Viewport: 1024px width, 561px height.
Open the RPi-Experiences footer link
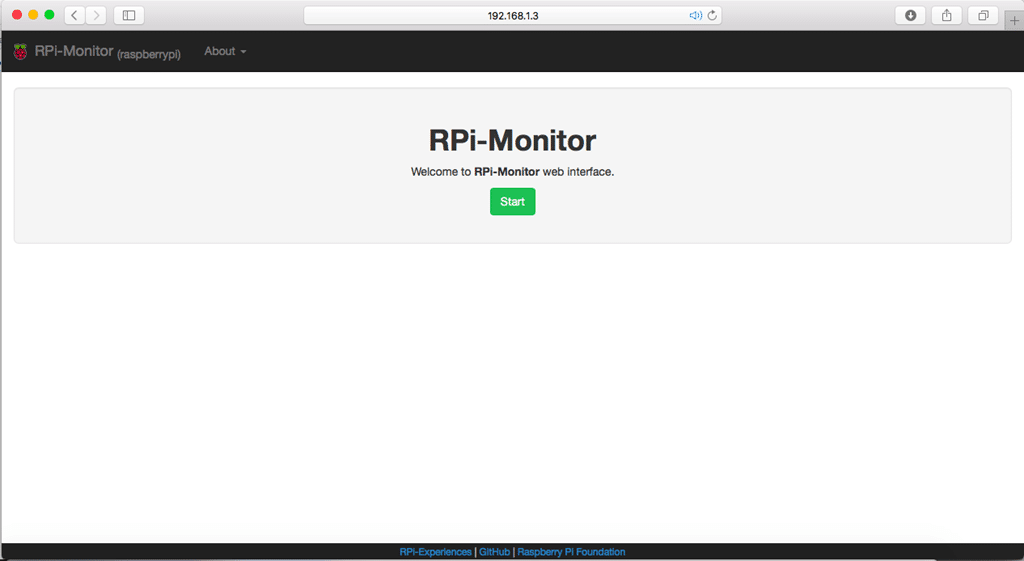(436, 552)
